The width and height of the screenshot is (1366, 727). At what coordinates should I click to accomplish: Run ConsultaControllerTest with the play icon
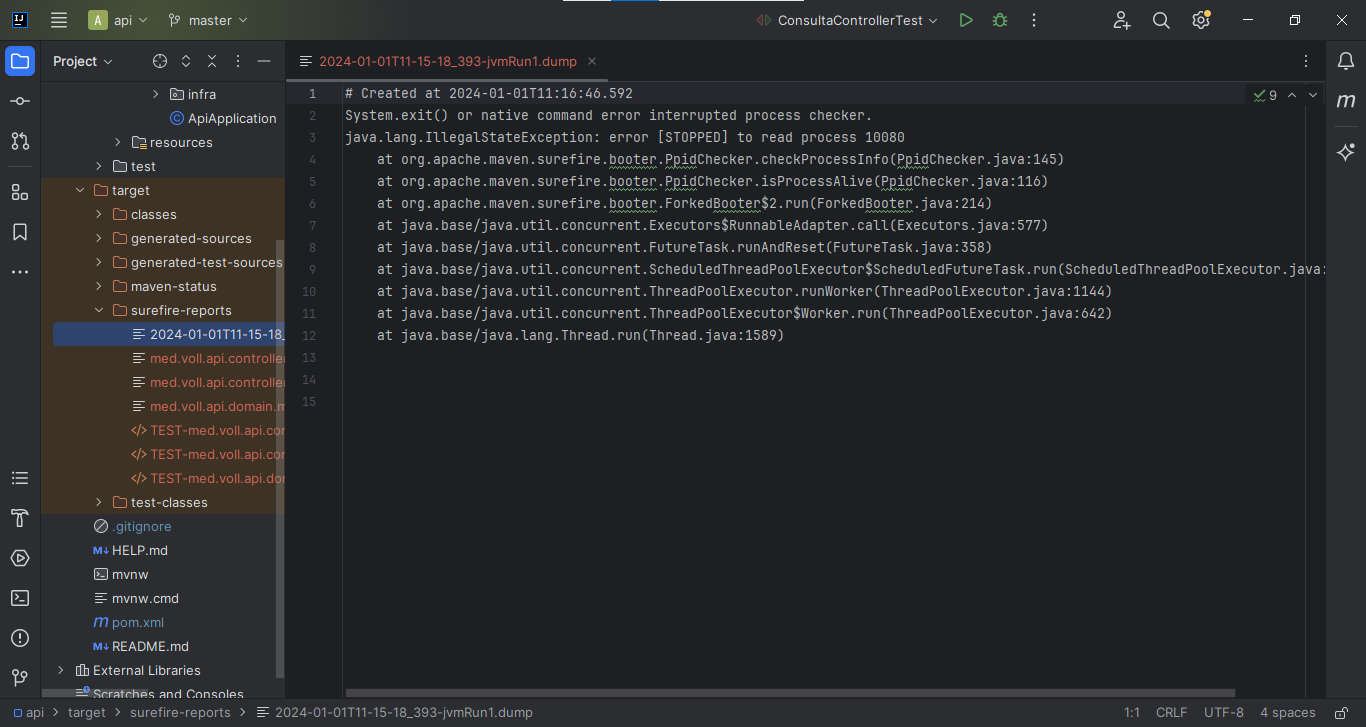(965, 20)
